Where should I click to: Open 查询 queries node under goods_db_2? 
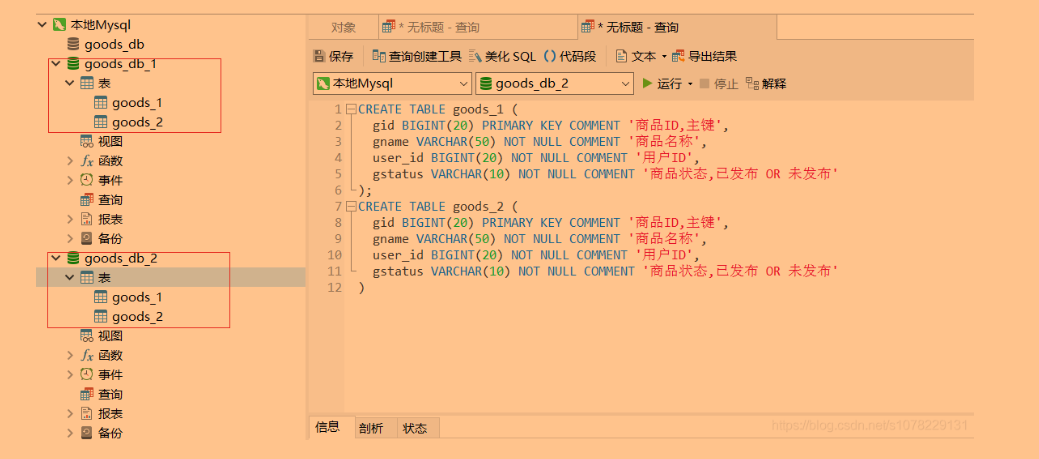click(x=101, y=394)
